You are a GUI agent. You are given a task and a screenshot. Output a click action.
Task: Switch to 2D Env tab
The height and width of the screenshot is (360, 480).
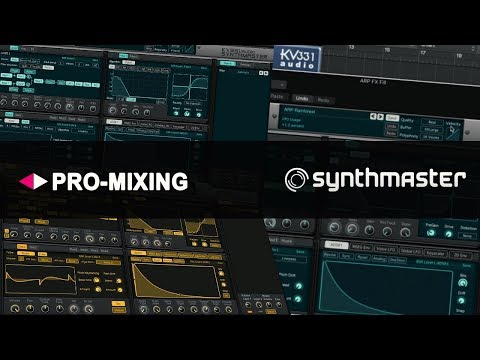(460, 255)
